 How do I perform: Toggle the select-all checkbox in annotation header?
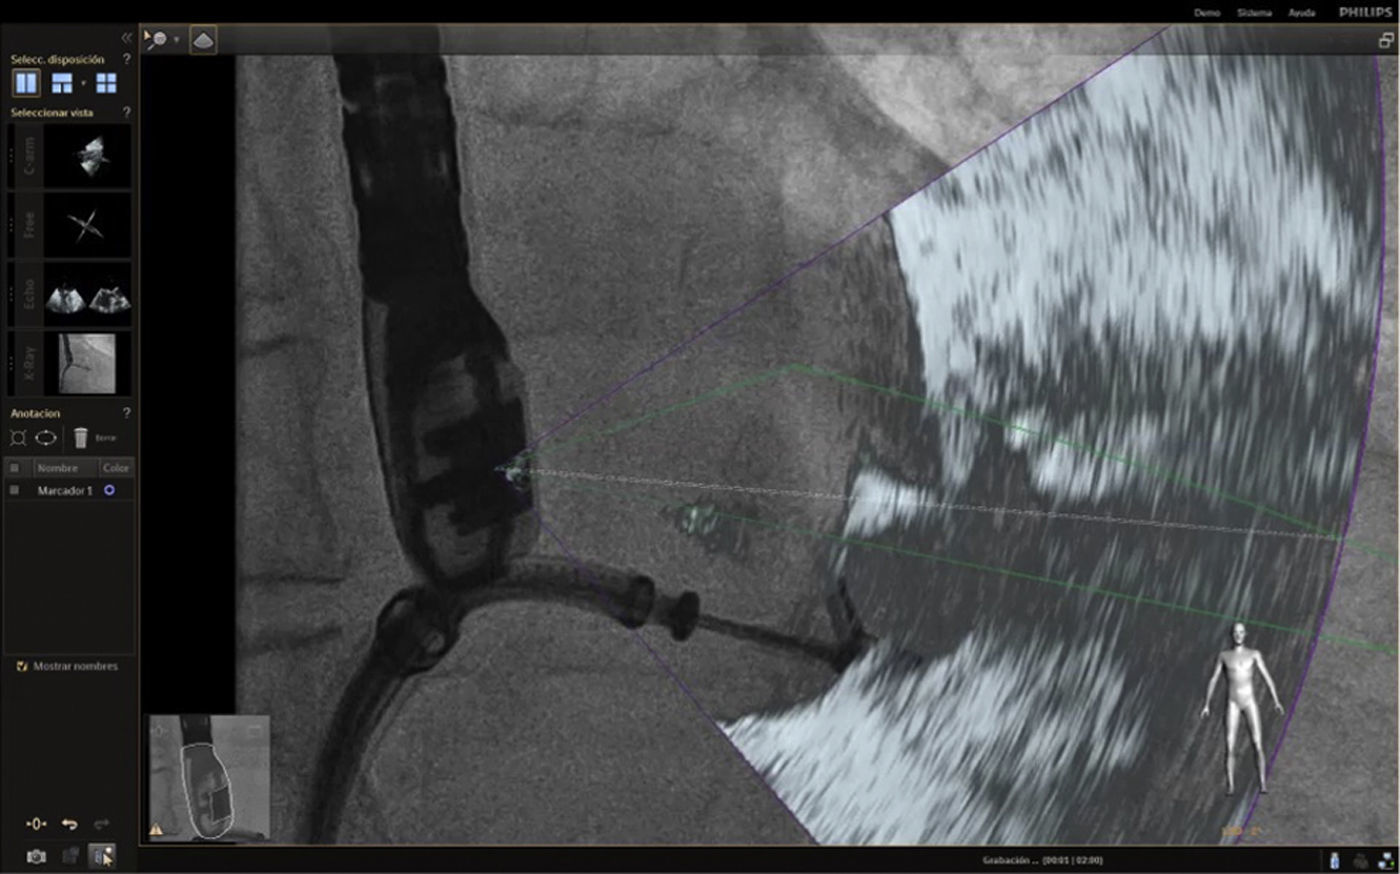[14, 468]
